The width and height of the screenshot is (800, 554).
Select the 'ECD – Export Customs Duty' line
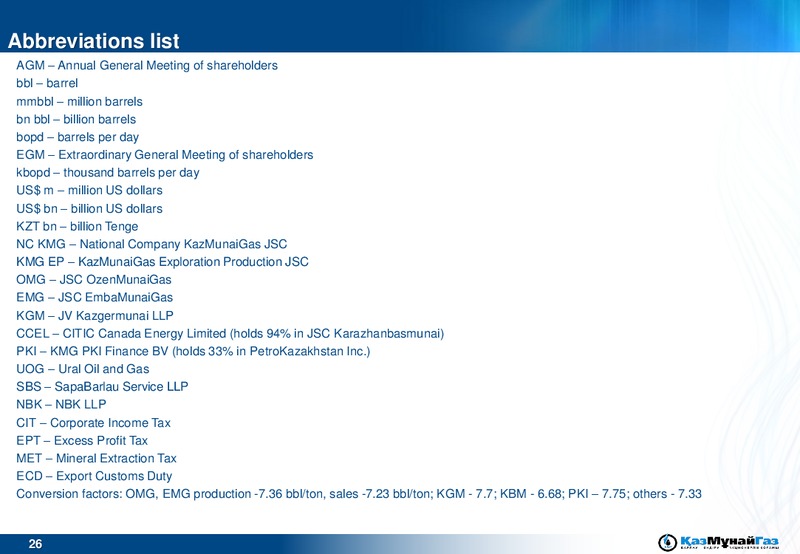point(94,476)
